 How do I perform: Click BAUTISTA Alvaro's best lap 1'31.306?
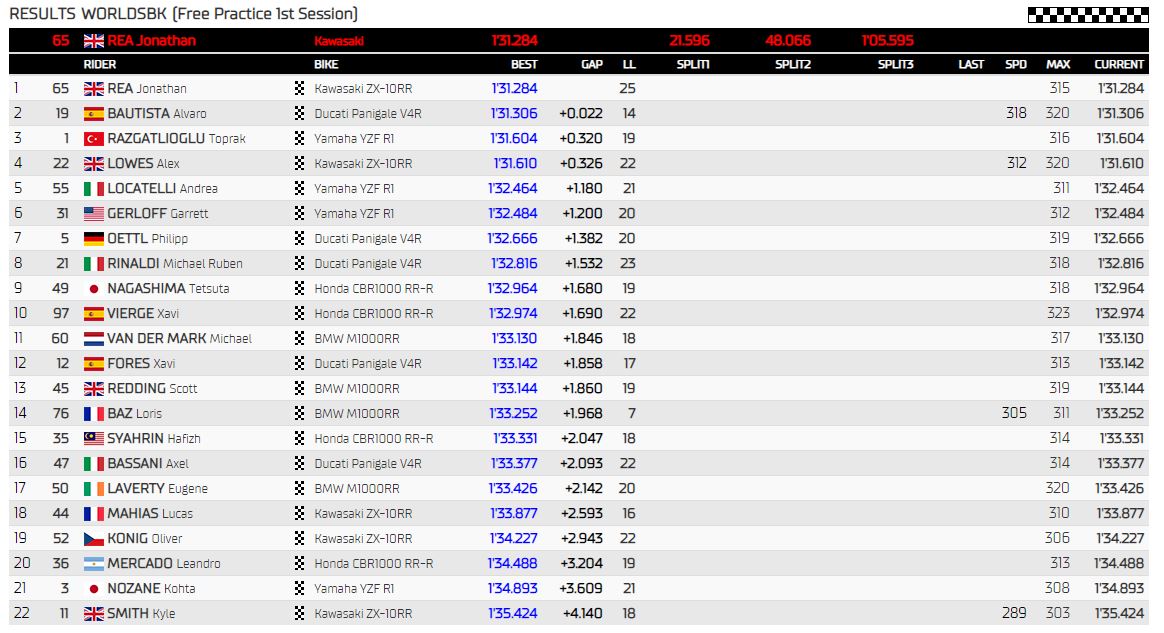tap(514, 114)
